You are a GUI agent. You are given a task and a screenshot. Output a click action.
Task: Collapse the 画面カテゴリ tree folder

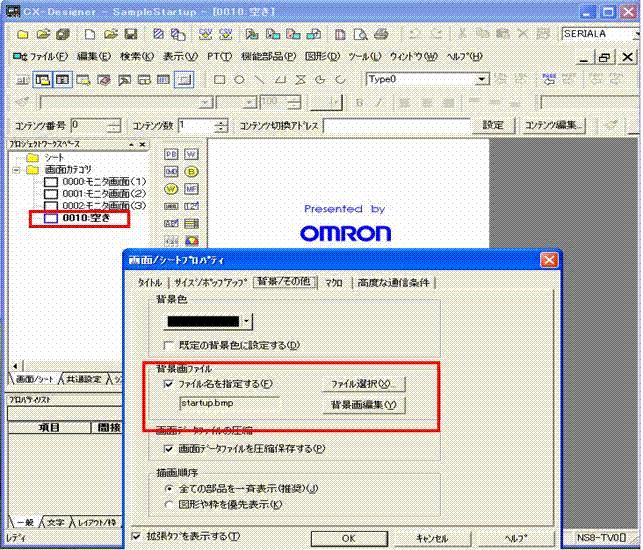click(x=16, y=170)
